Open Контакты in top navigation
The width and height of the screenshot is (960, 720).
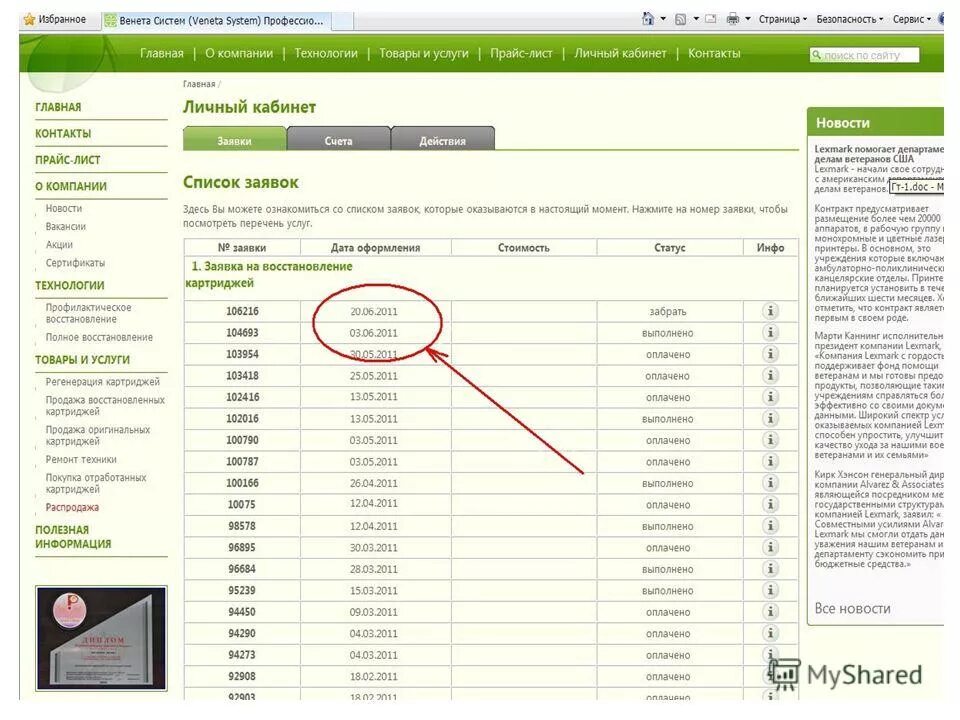tap(714, 53)
